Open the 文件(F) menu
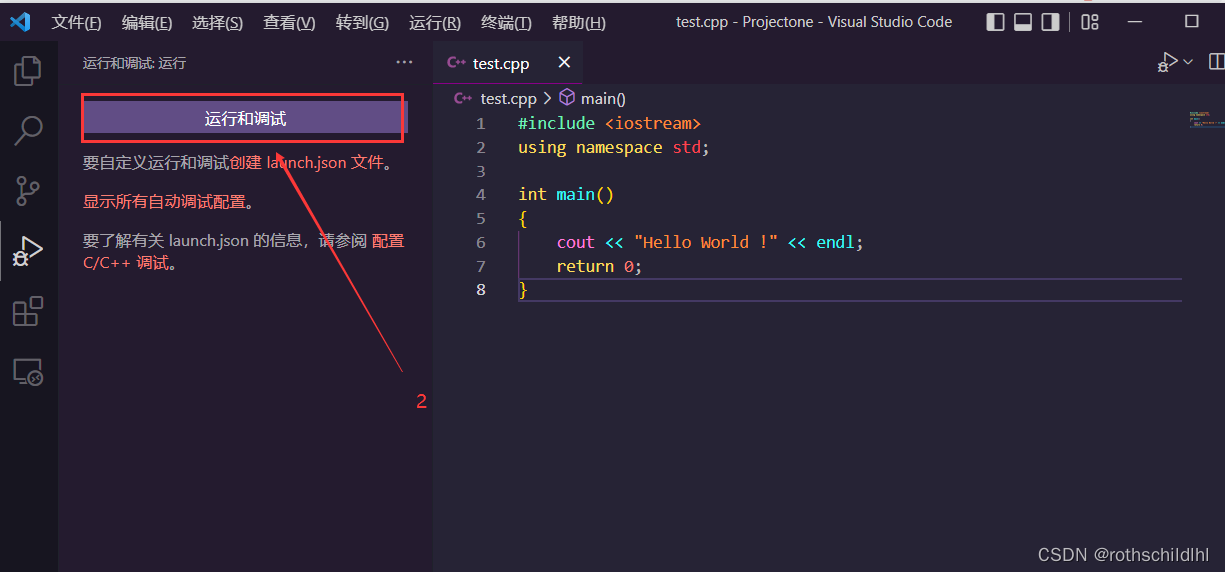The image size is (1225, 572). [x=76, y=22]
